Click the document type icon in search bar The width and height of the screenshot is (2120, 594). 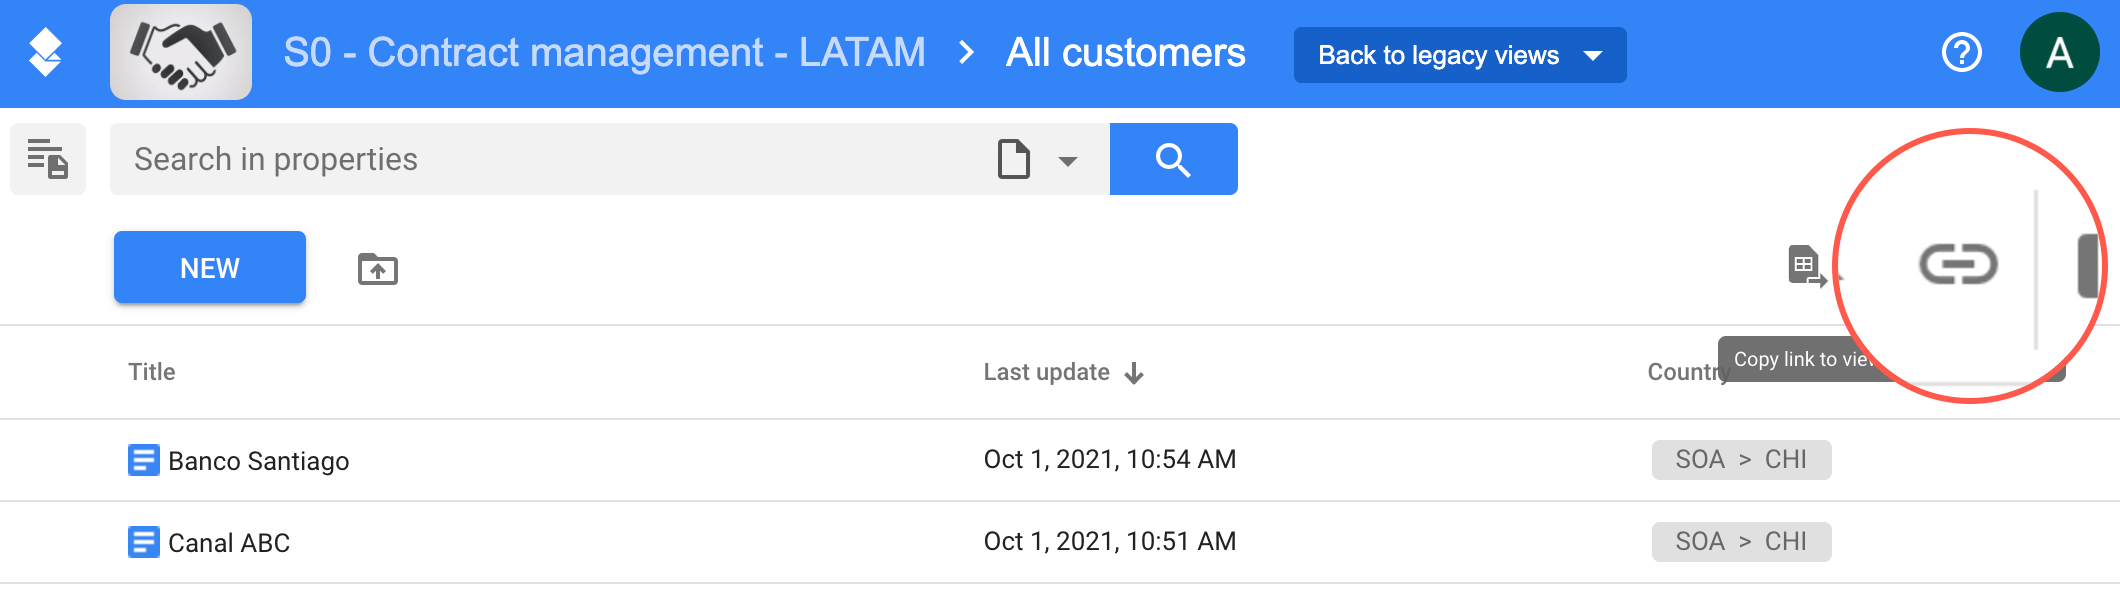pyautogui.click(x=1014, y=159)
